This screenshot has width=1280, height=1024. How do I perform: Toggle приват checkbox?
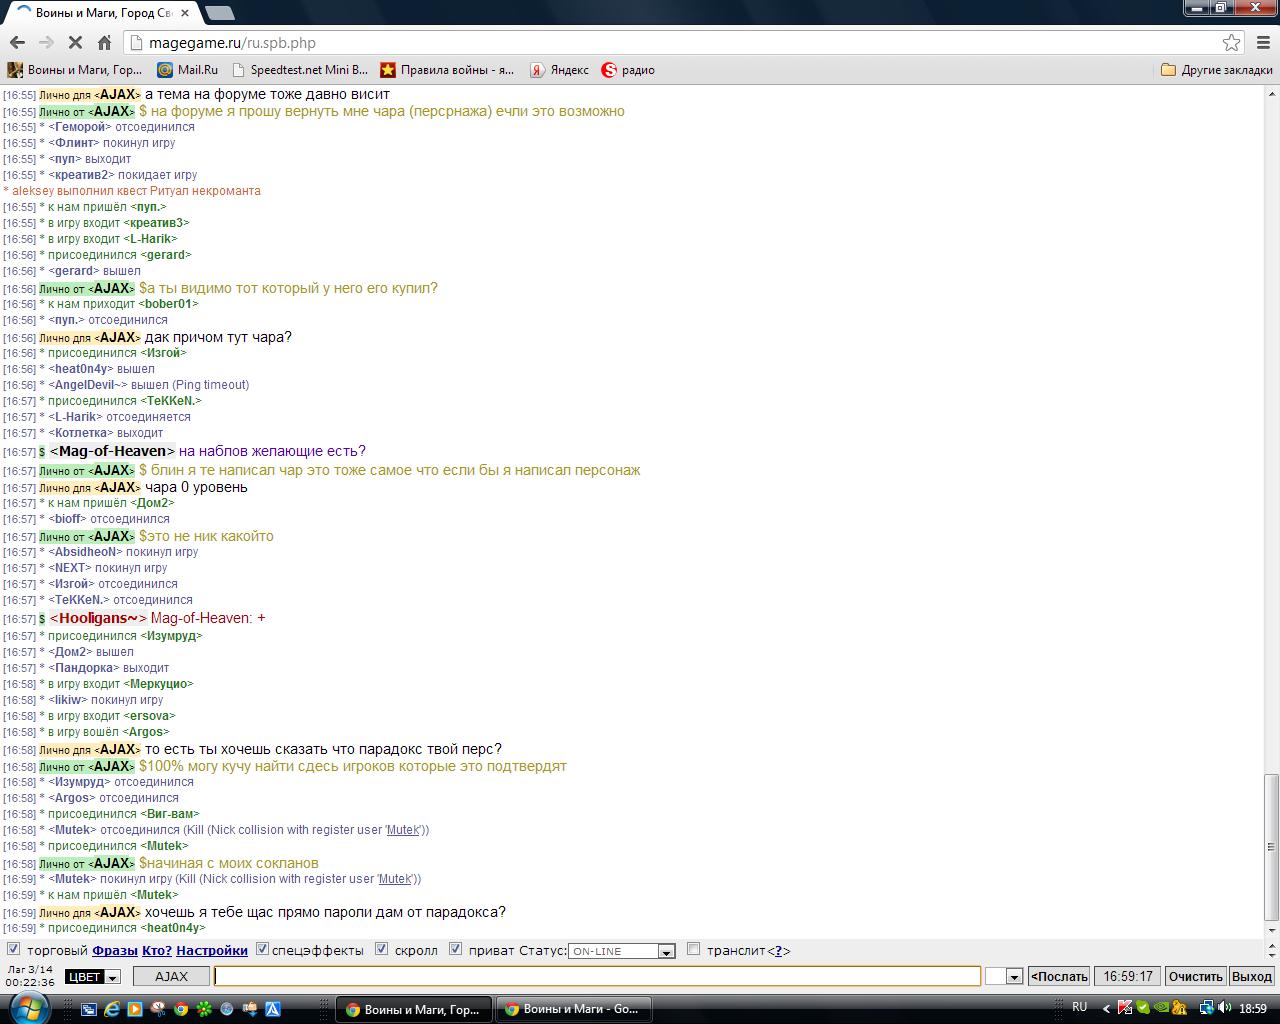[455, 949]
